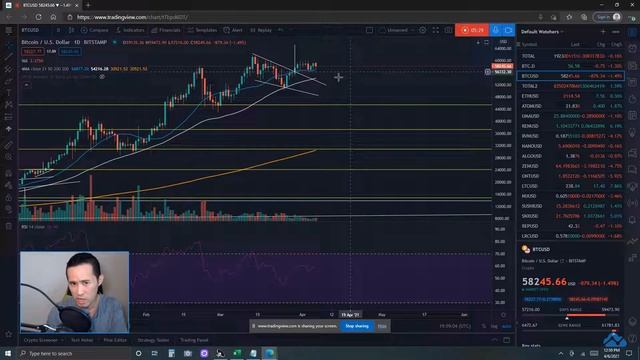Image resolution: width=640 pixels, height=360 pixels.
Task: Select the patterns drawing tool
Action: [9, 105]
